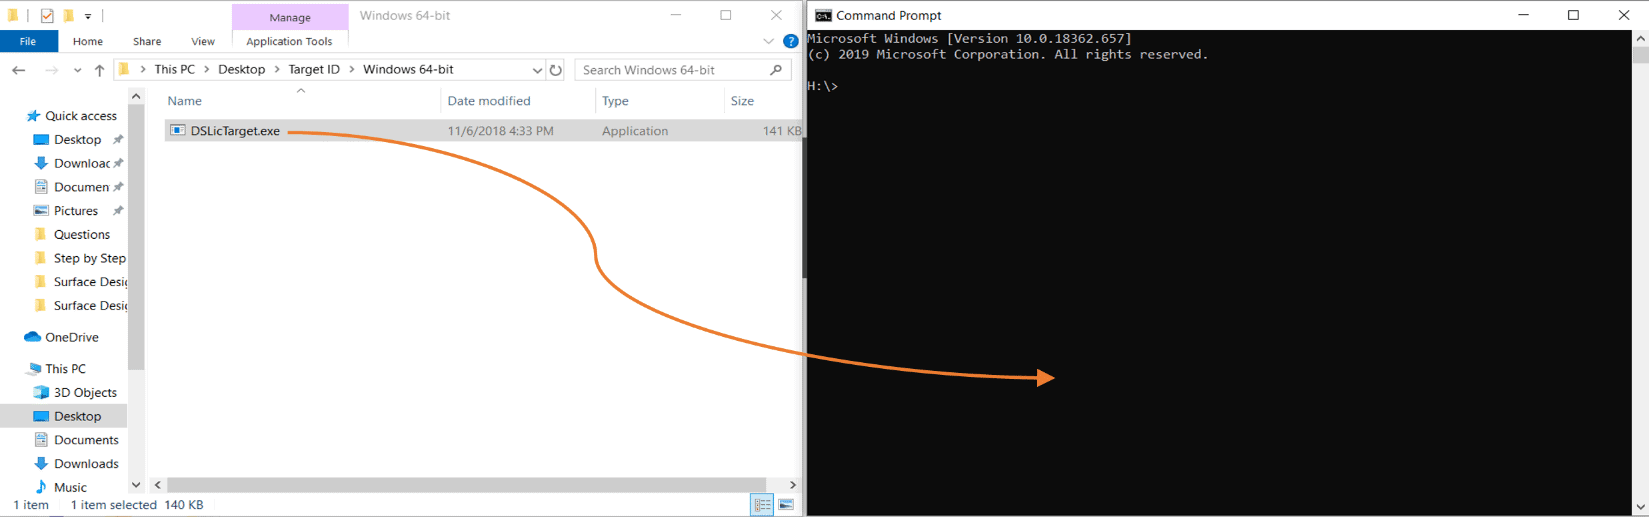
Task: Open Downloads under This PC
Action: tap(86, 464)
